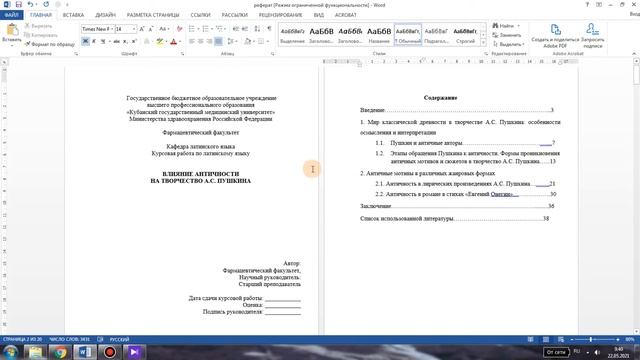Center align text
This screenshot has height=360, width=640.
(x=200, y=41)
